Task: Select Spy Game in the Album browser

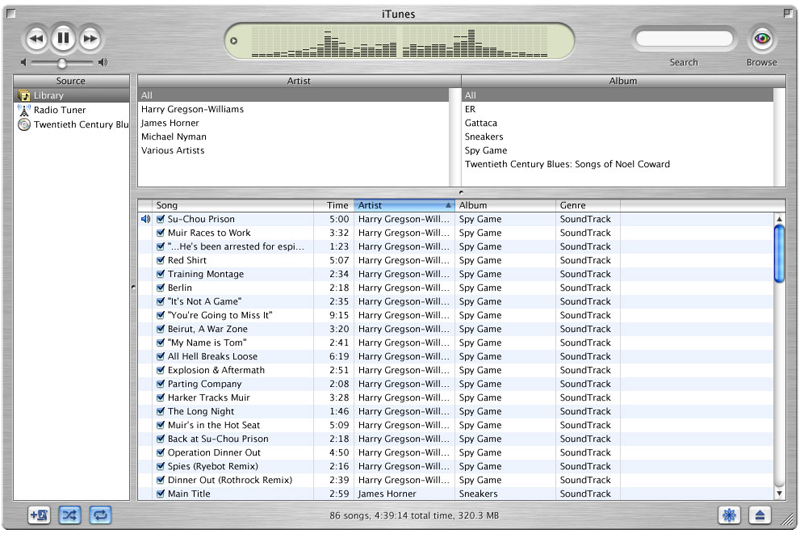Action: pos(618,150)
